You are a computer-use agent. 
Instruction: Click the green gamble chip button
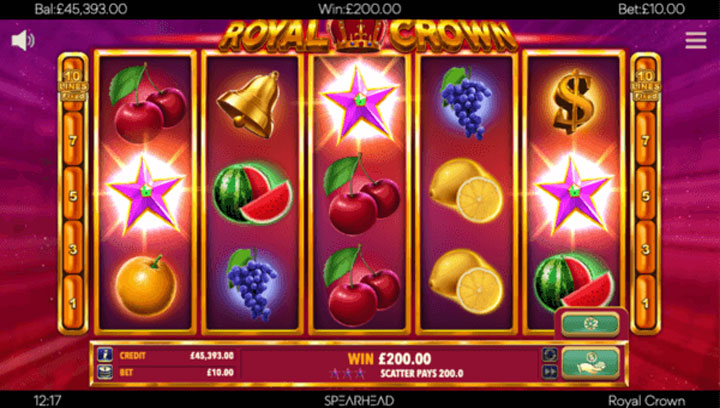click(x=590, y=324)
